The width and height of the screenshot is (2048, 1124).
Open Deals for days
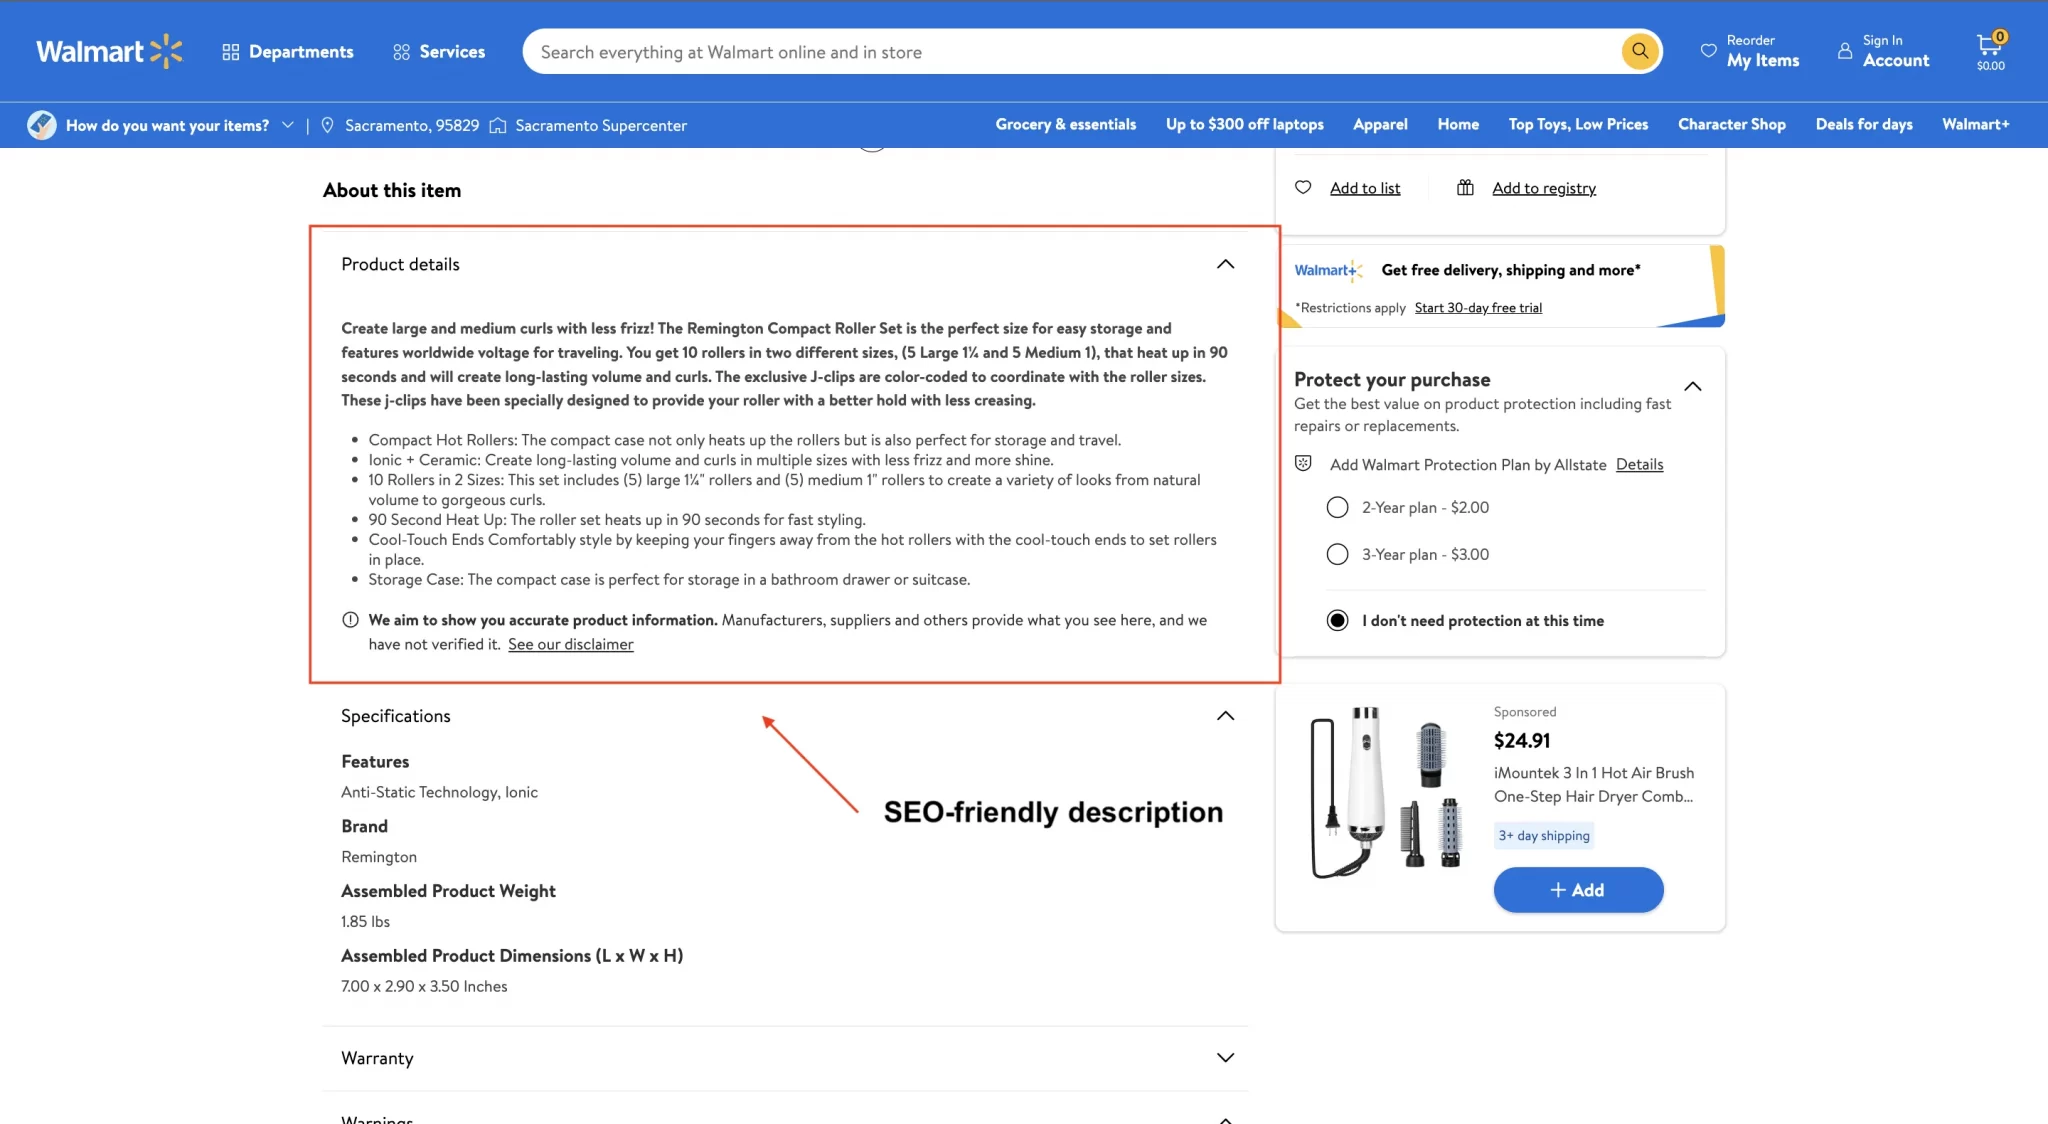click(x=1864, y=124)
